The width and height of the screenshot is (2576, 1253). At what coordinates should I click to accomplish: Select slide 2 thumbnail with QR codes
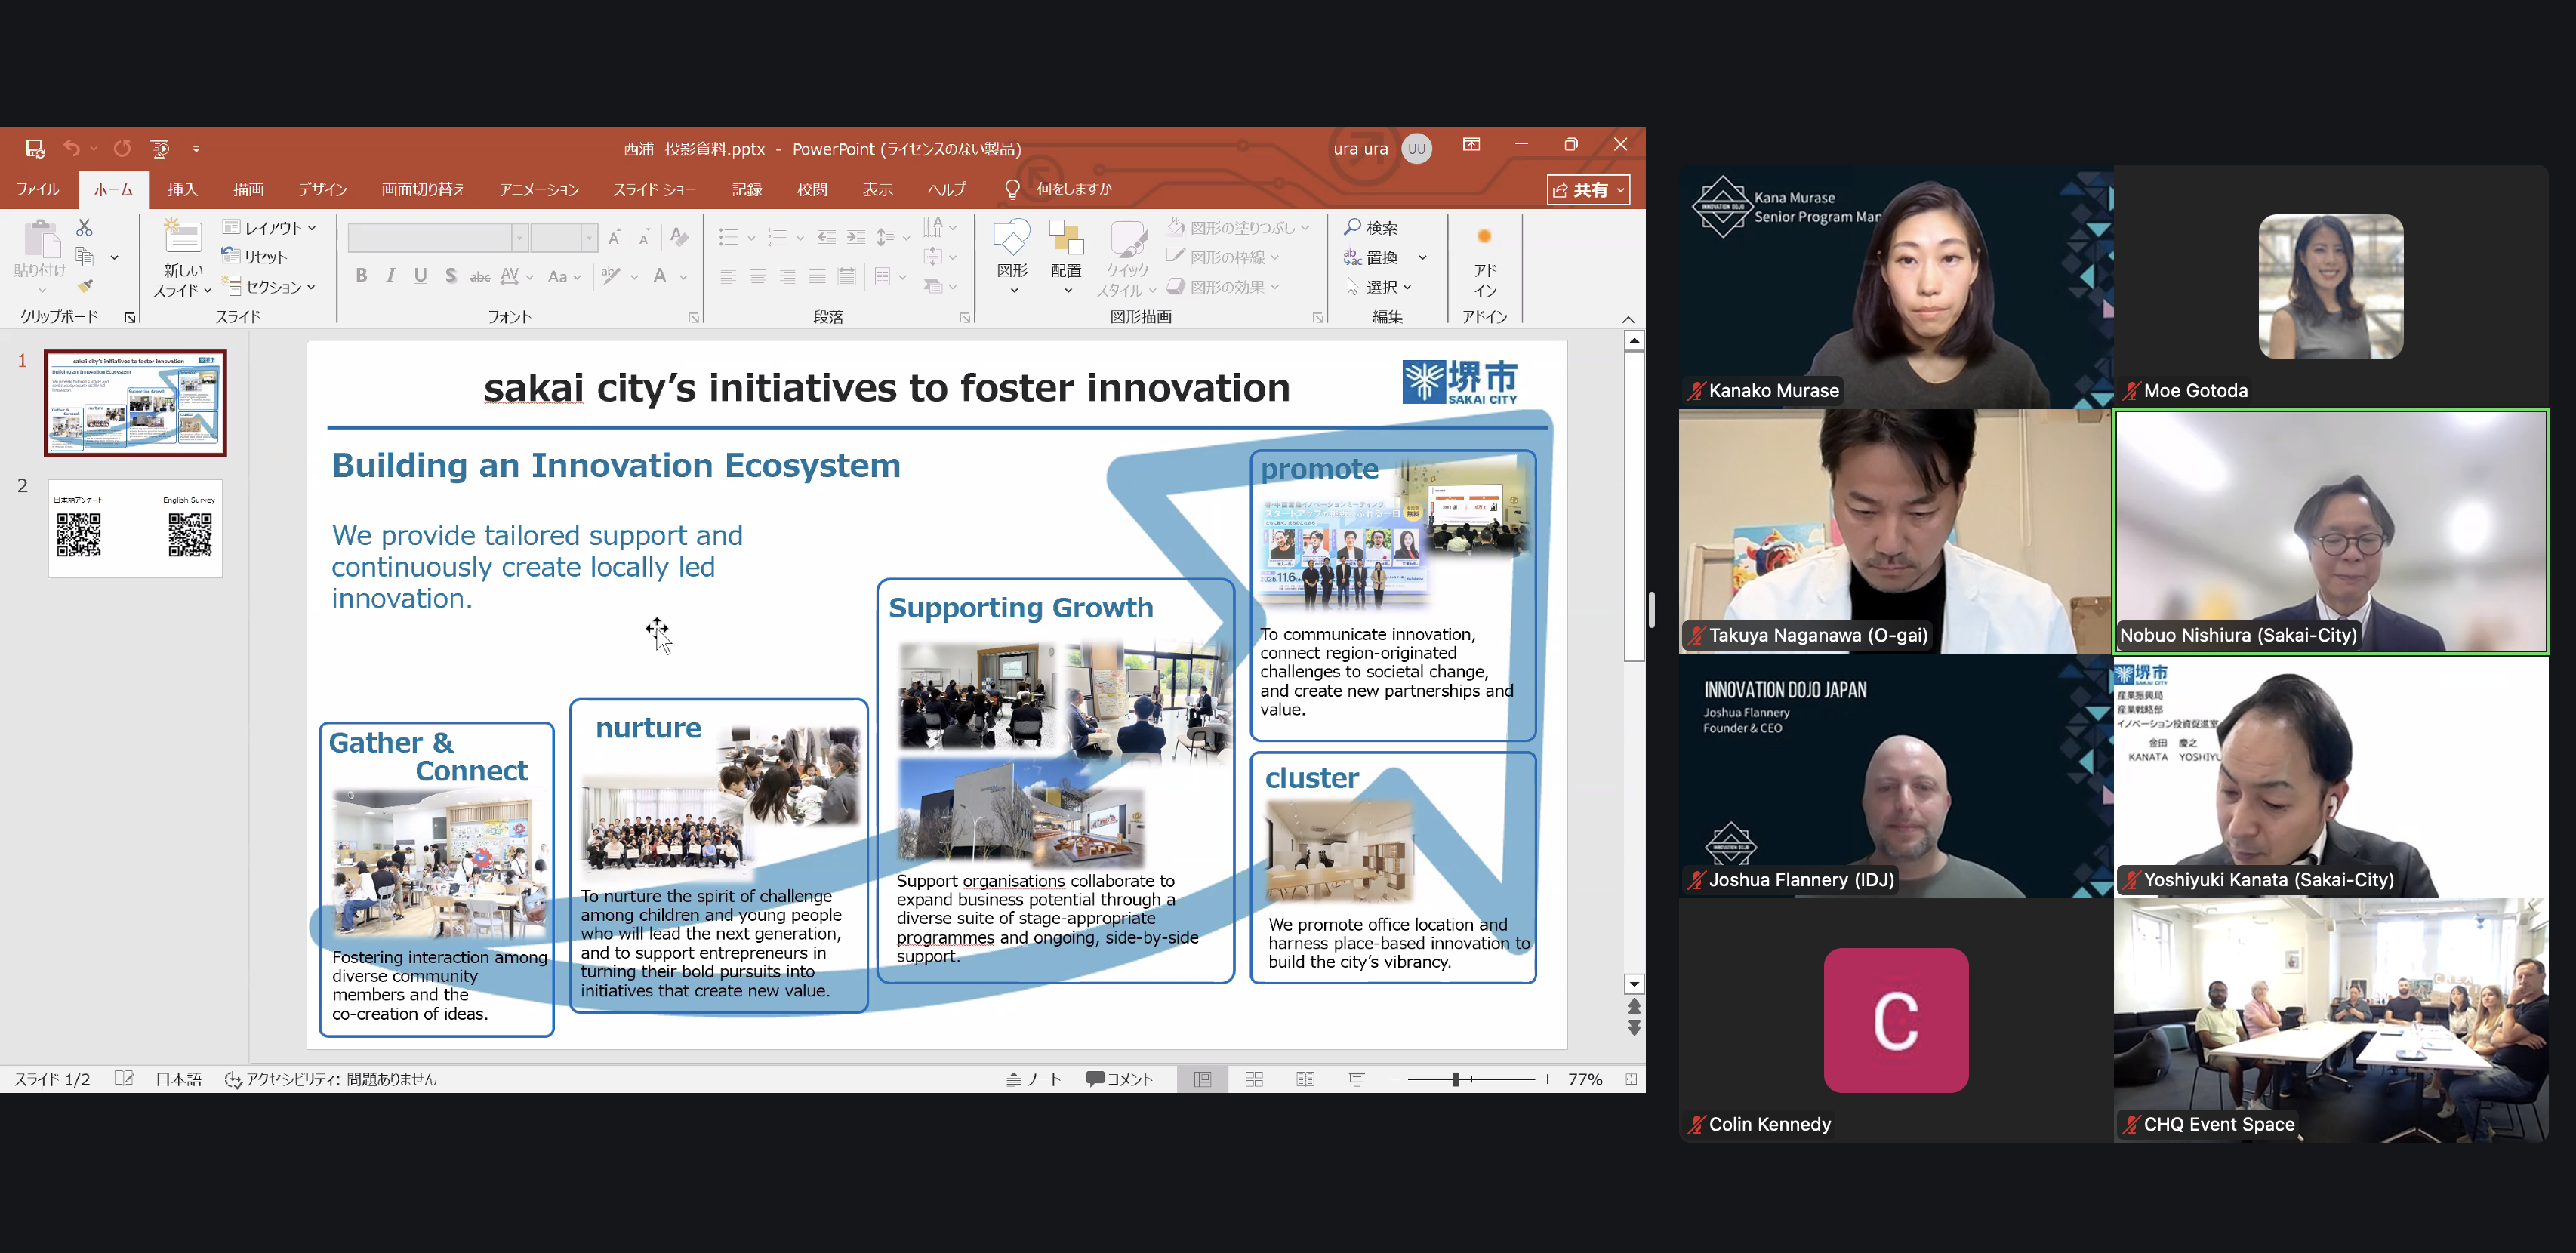point(135,529)
